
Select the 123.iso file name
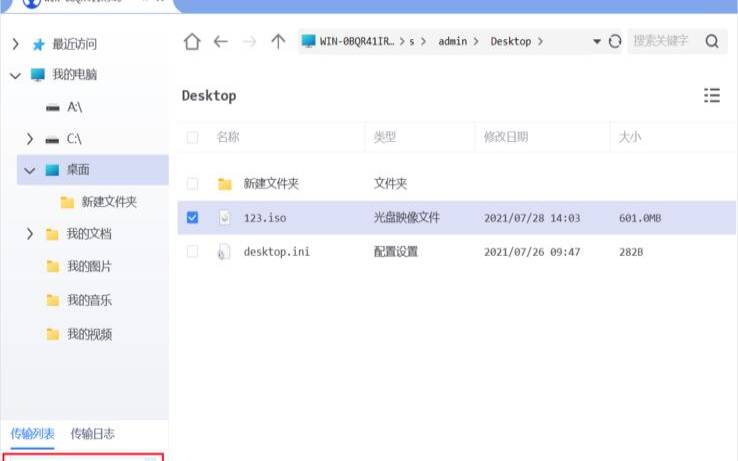coord(265,218)
